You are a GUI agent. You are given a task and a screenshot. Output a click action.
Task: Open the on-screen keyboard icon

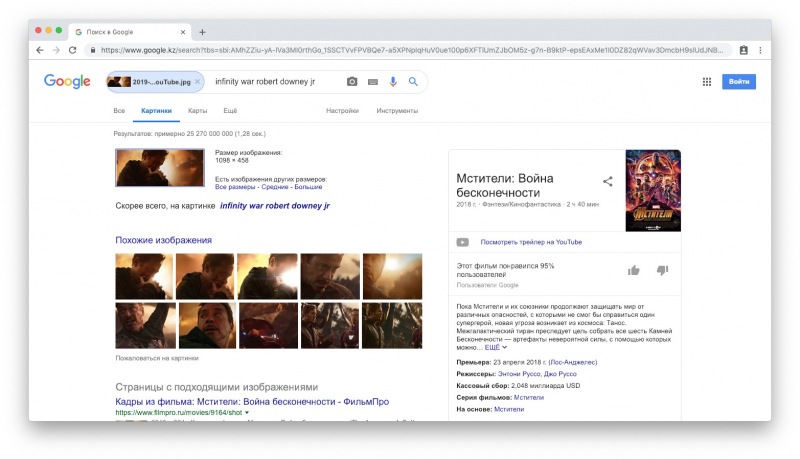(373, 82)
